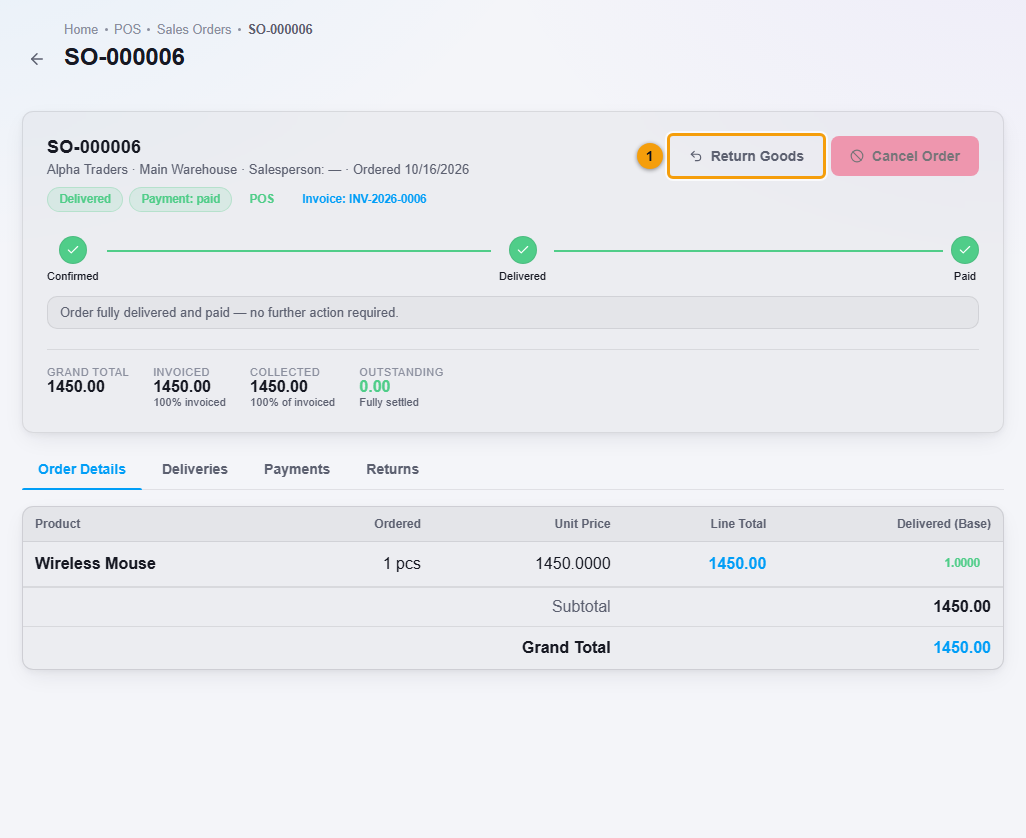The image size is (1026, 838).
Task: Click the Delivered (Base) value 1.0000
Action: click(962, 563)
